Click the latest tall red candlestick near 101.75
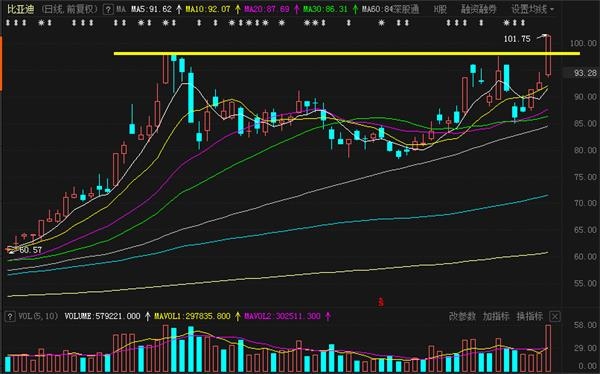Viewport: 600px width, 374px height. pos(548,56)
